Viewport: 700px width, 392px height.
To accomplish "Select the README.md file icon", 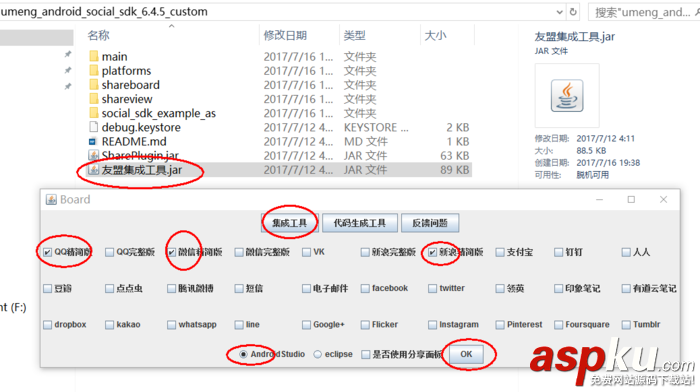I will (92, 142).
